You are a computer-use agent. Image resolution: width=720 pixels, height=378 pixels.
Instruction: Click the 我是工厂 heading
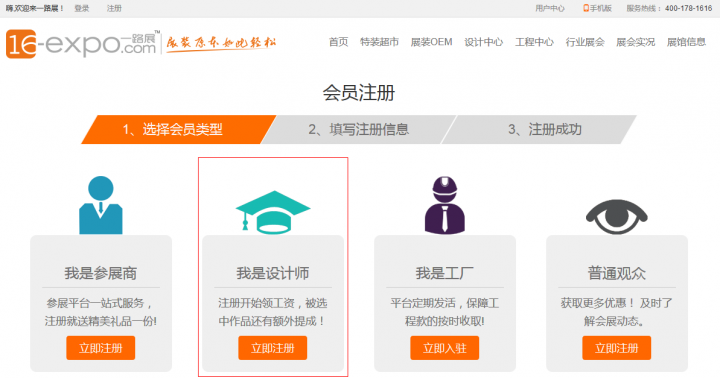click(x=444, y=273)
